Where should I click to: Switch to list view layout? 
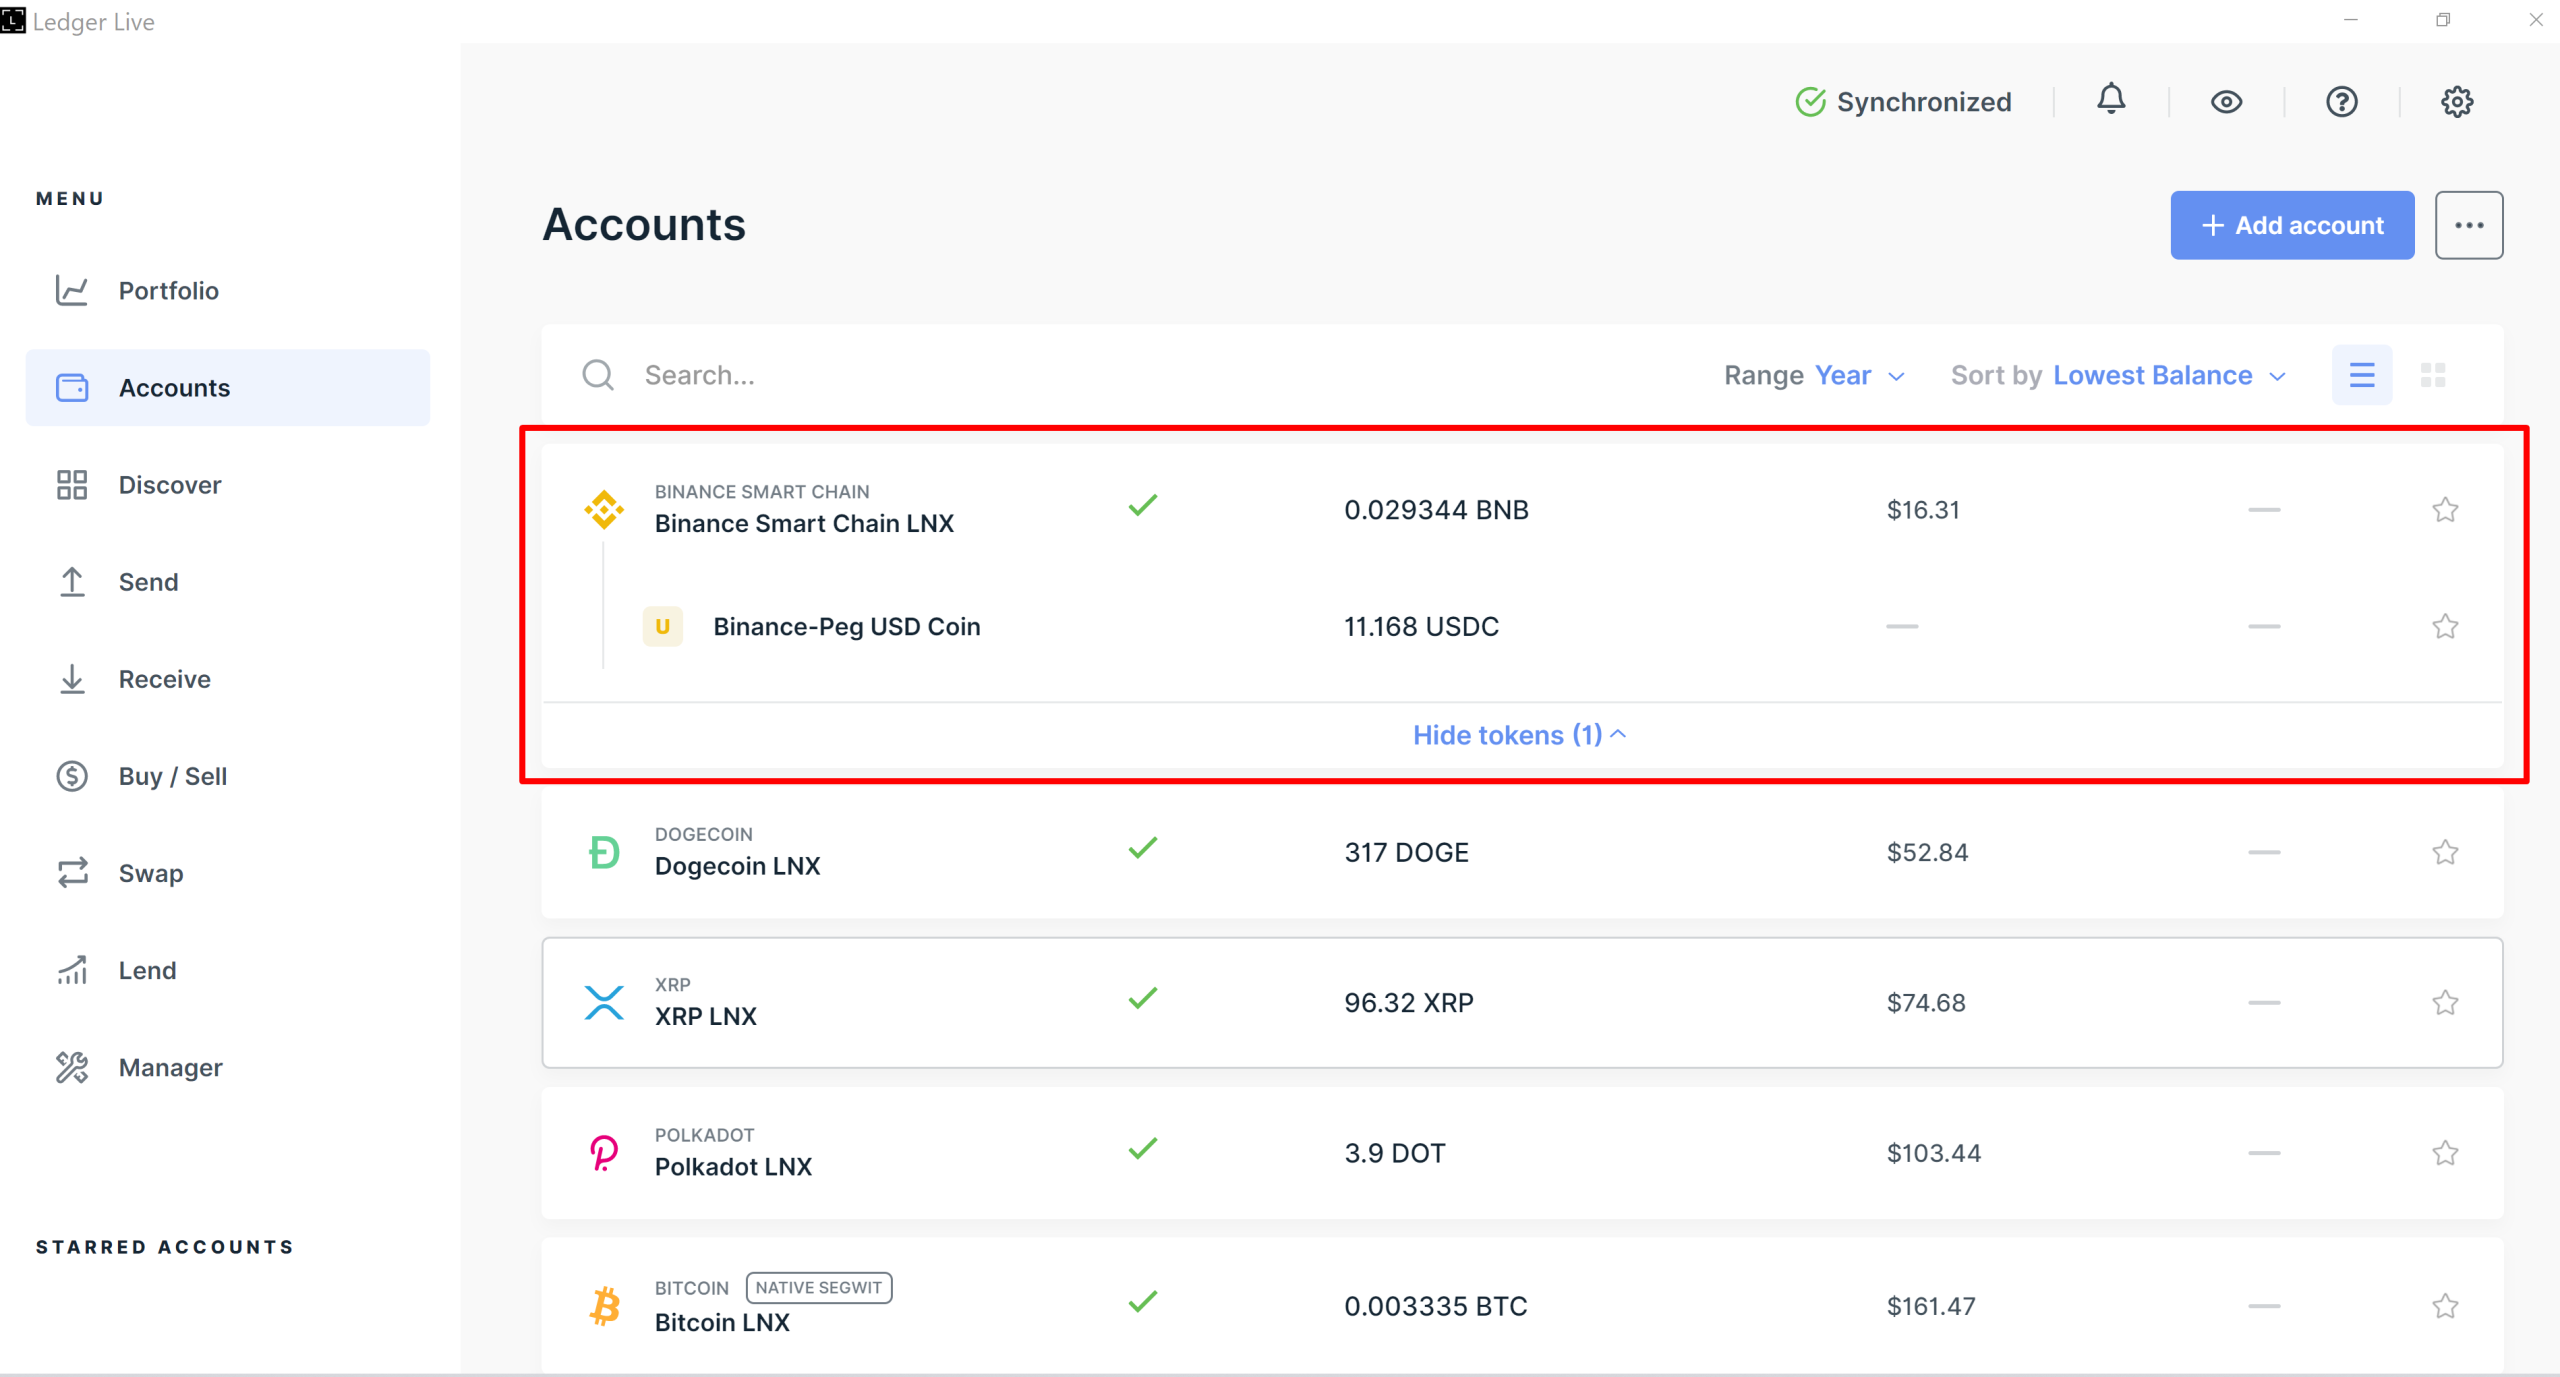(2362, 375)
